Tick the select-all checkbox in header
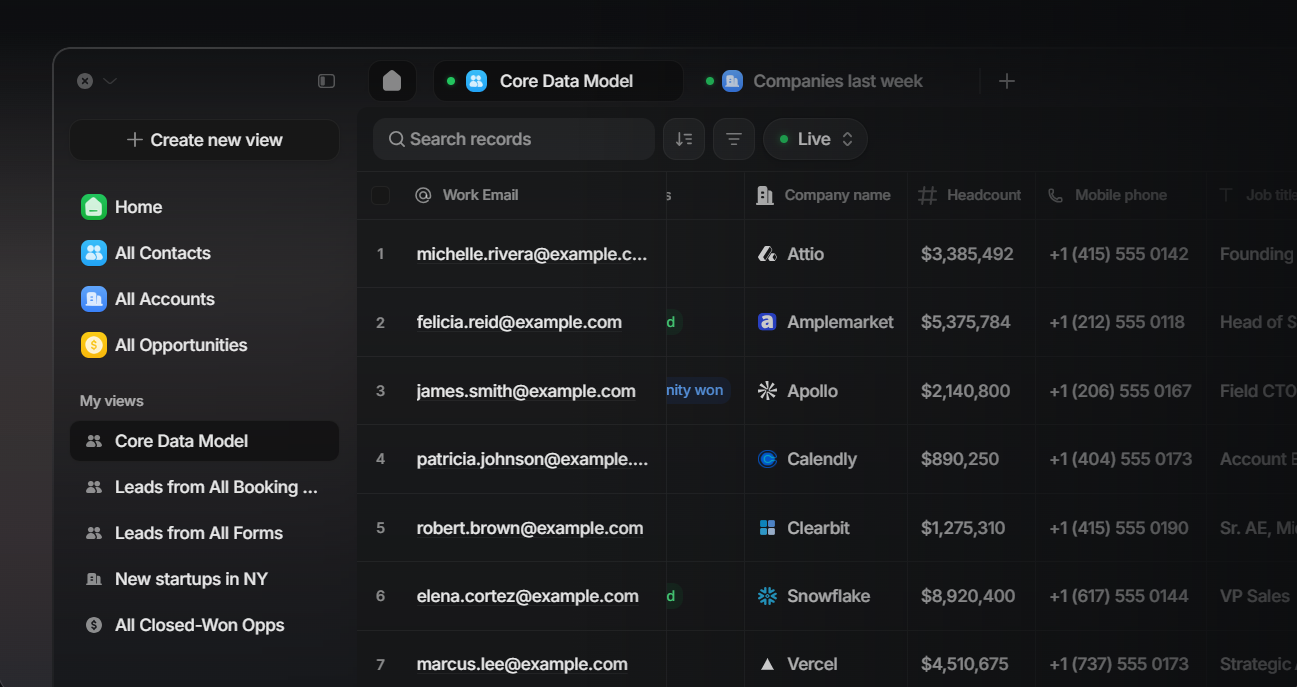The height and width of the screenshot is (687, 1297). 380,195
